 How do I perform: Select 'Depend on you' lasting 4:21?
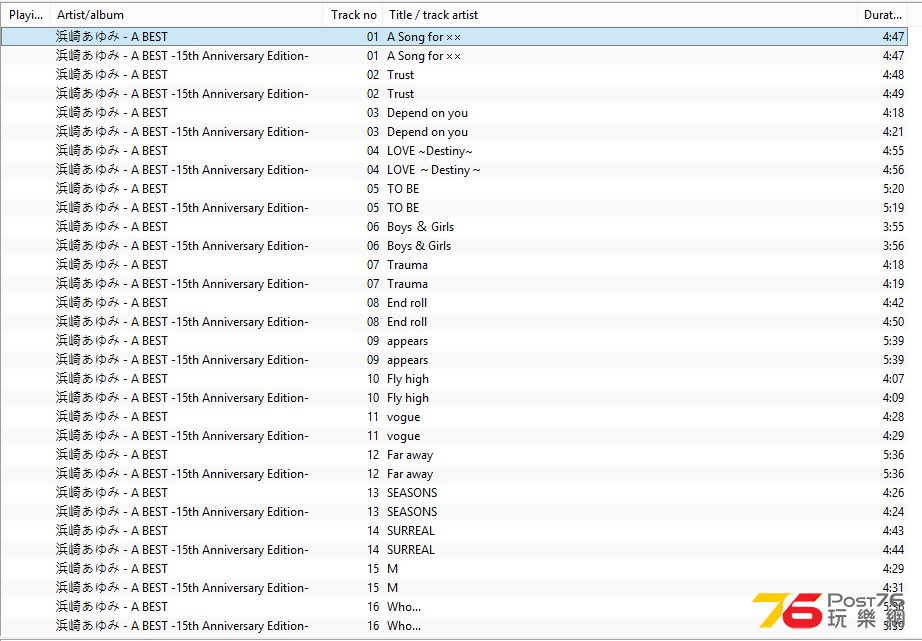tap(427, 132)
